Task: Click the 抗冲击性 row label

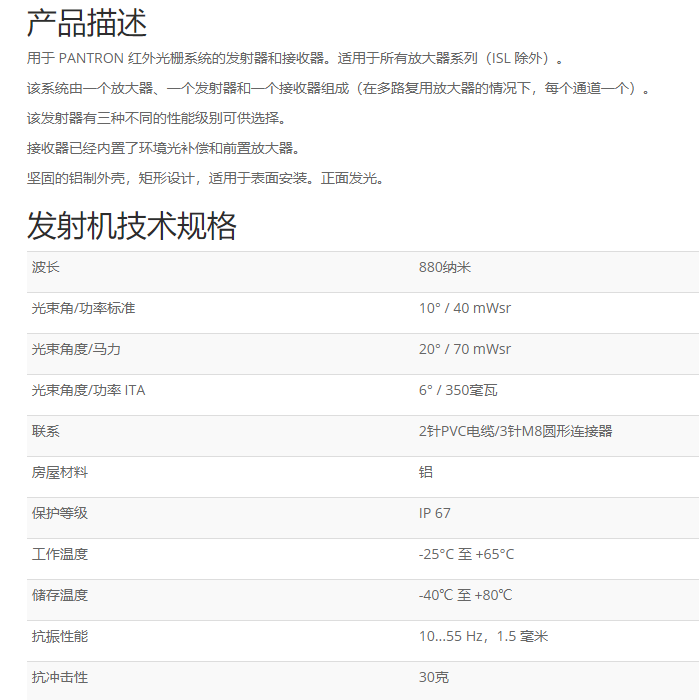Action: [x=60, y=677]
